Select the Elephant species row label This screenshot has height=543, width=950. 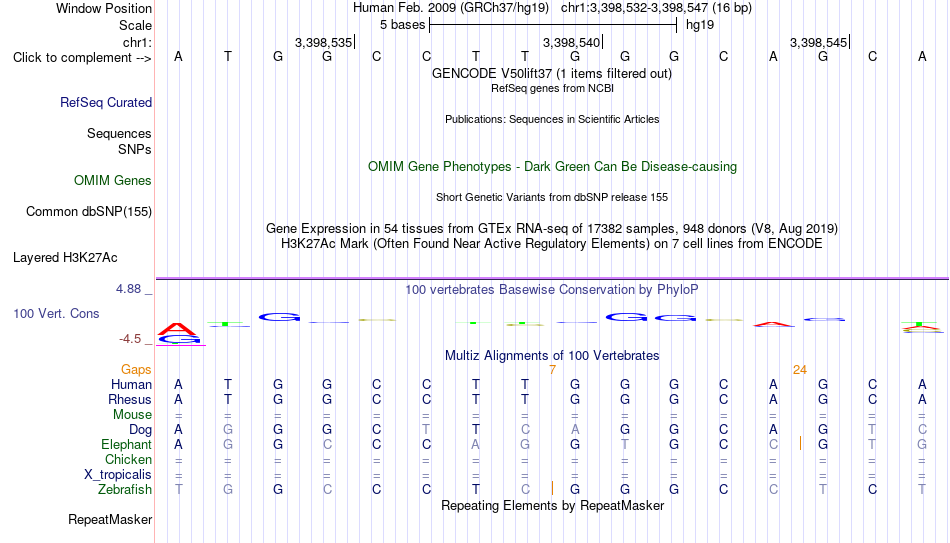click(127, 445)
